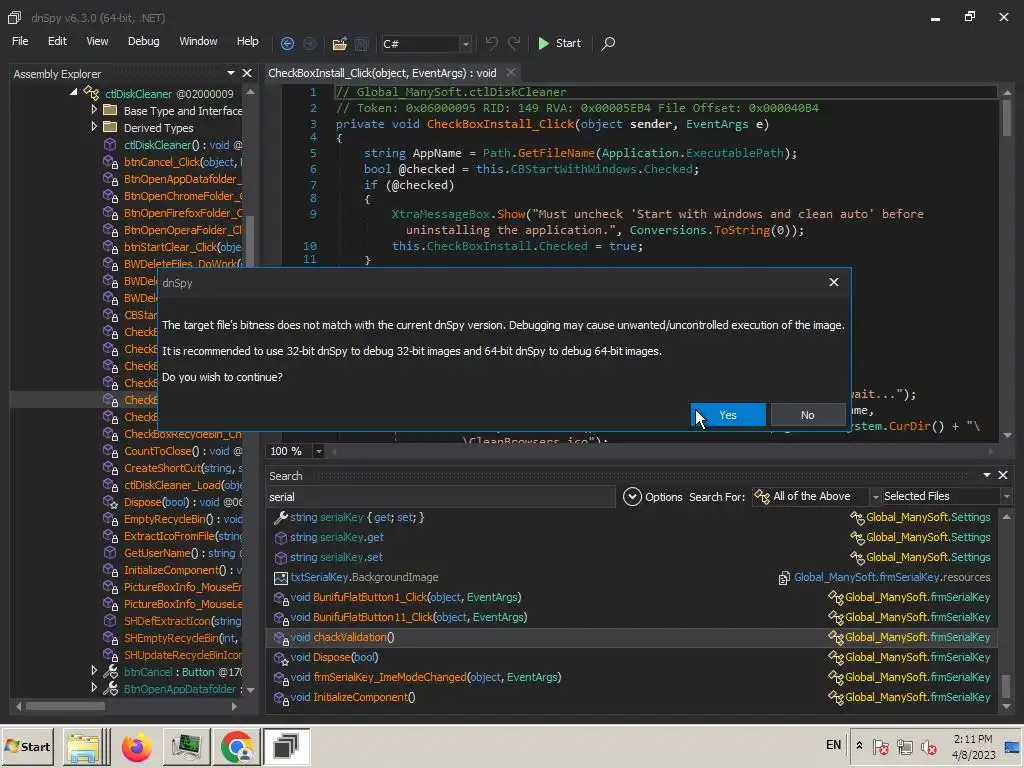Open the Help menu
Image resolution: width=1024 pixels, height=768 pixels.
tap(248, 41)
